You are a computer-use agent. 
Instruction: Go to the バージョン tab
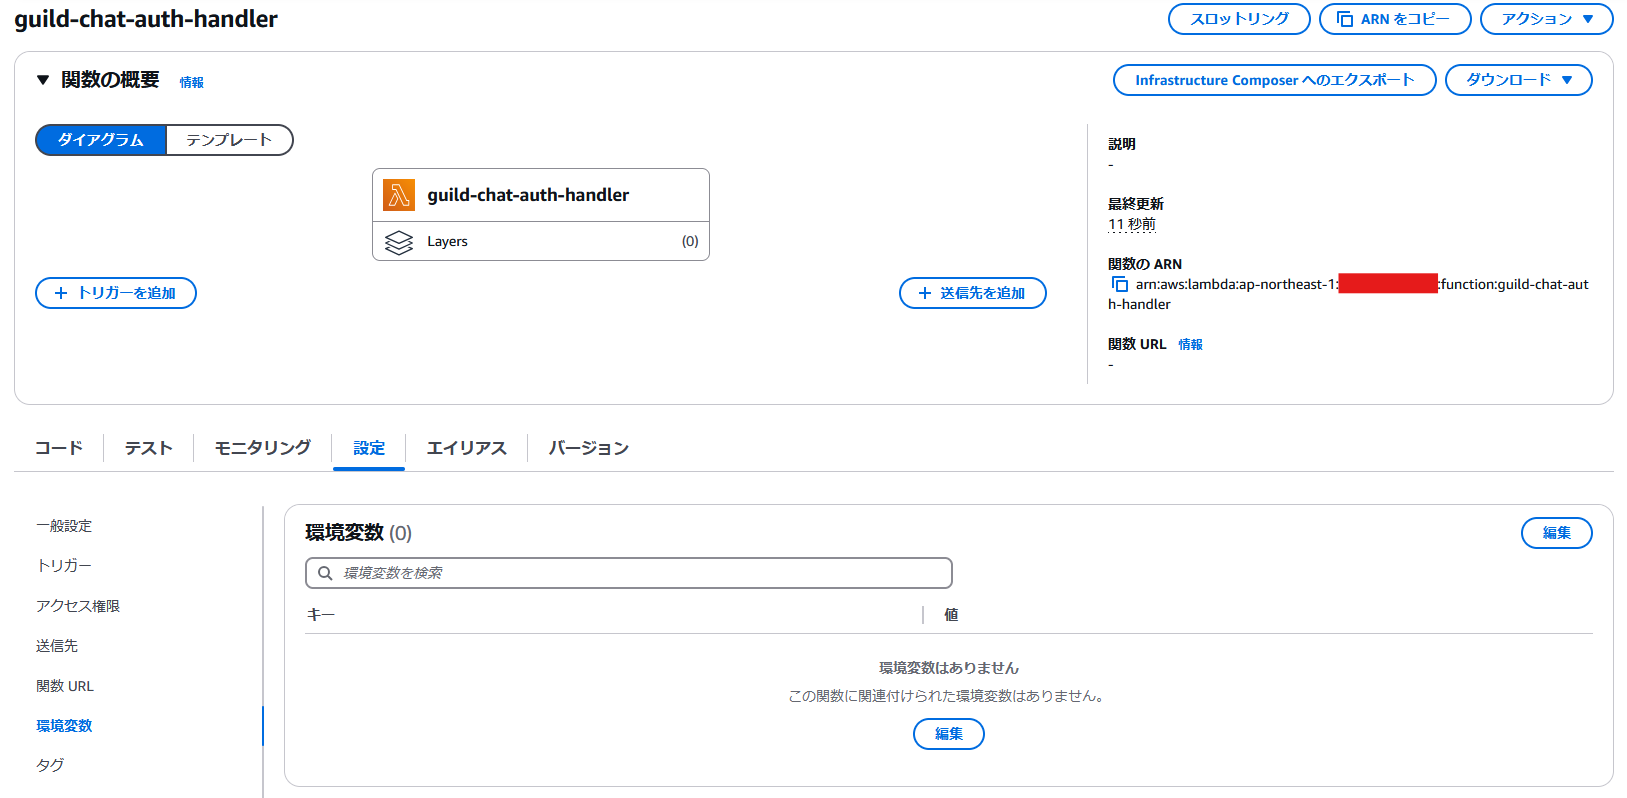tap(589, 448)
